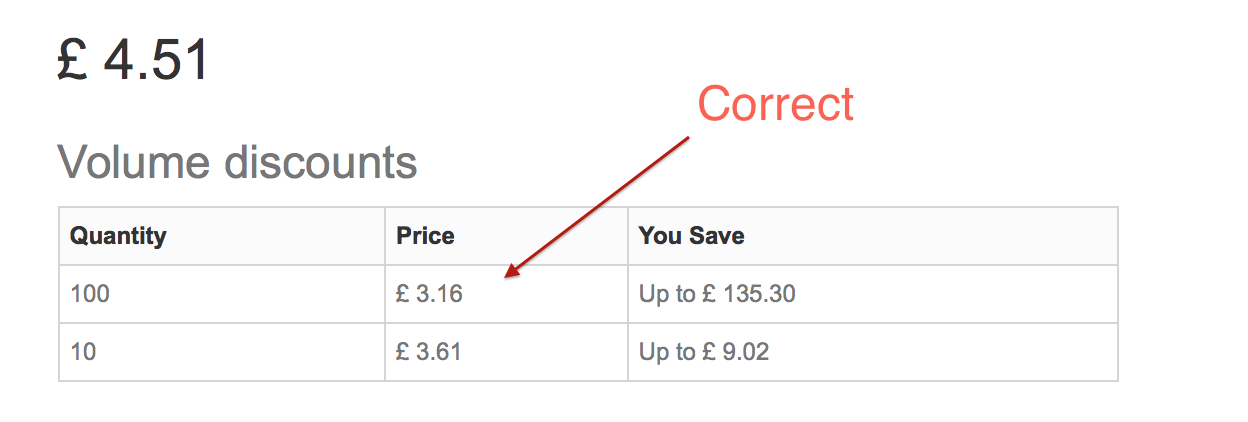Click the quantity 10 cell
Image resolution: width=1248 pixels, height=422 pixels.
tap(84, 352)
